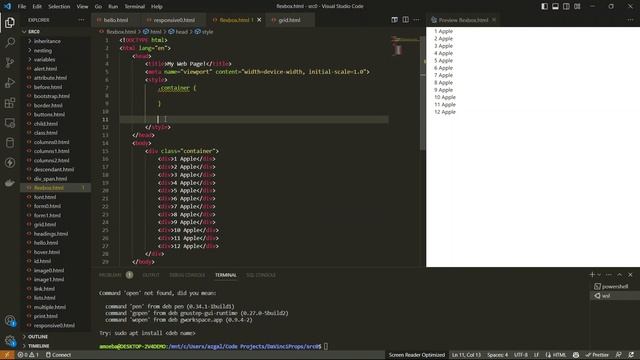Open the Search view in activity bar
This screenshot has height=360, width=640.
tap(10, 42)
